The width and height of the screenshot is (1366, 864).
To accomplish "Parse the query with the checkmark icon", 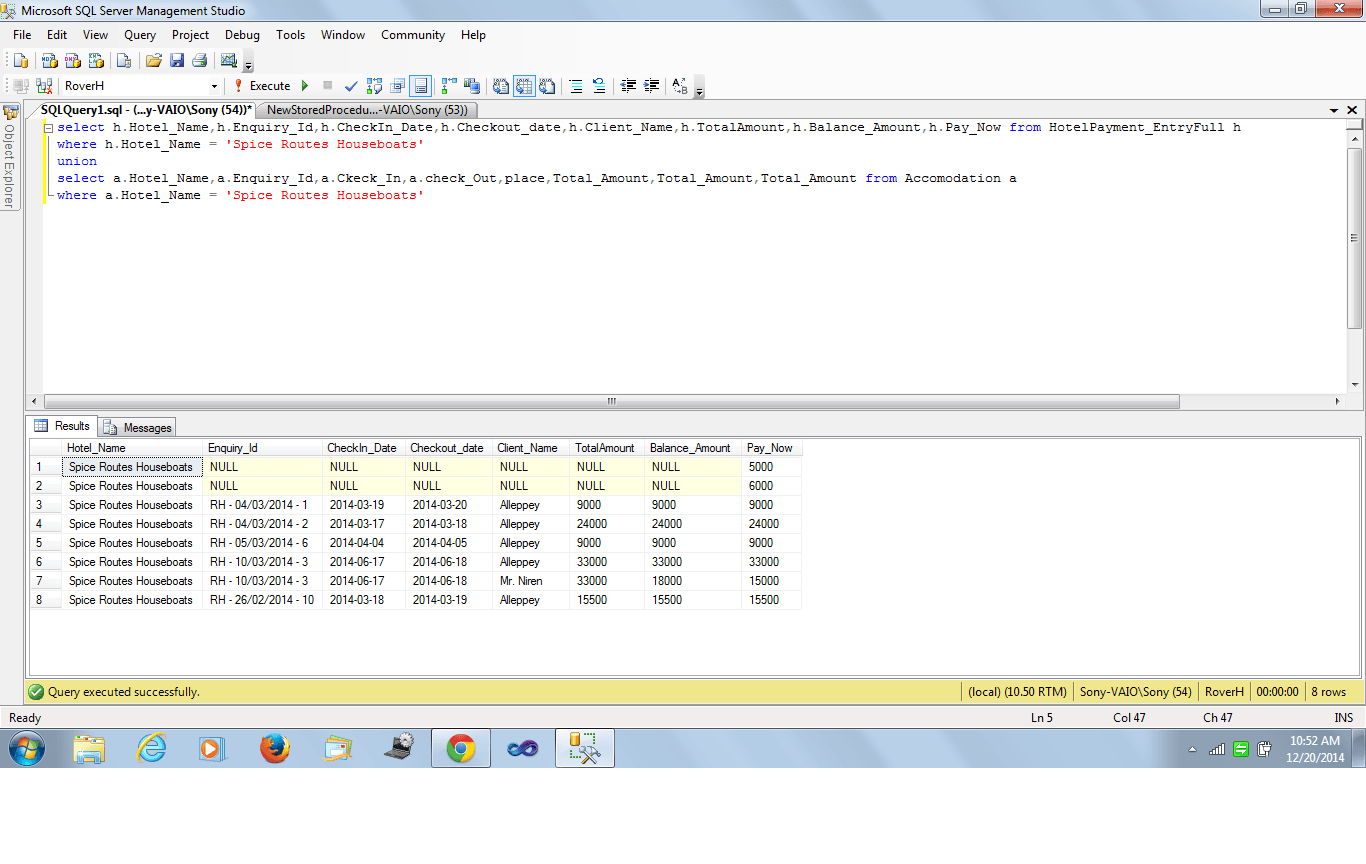I will [x=350, y=86].
